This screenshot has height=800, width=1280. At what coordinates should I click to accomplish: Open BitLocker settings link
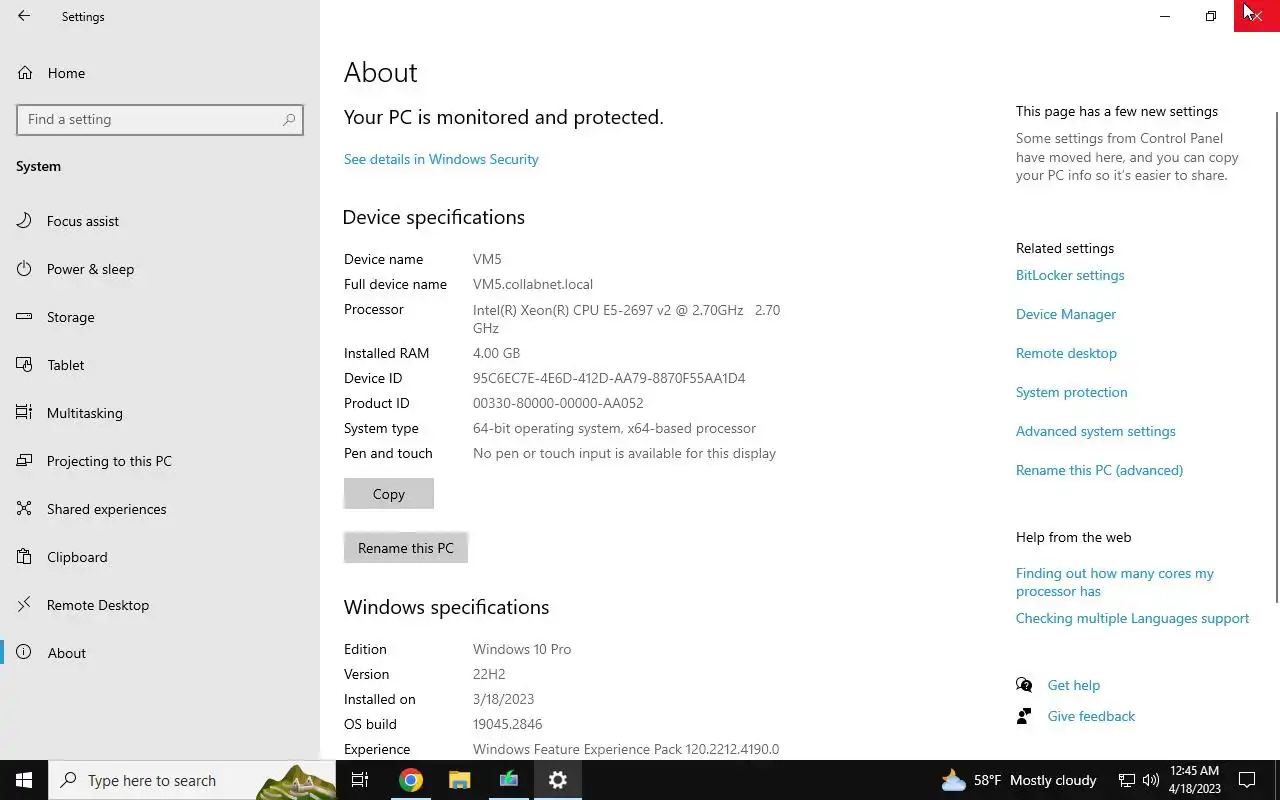[x=1070, y=275]
